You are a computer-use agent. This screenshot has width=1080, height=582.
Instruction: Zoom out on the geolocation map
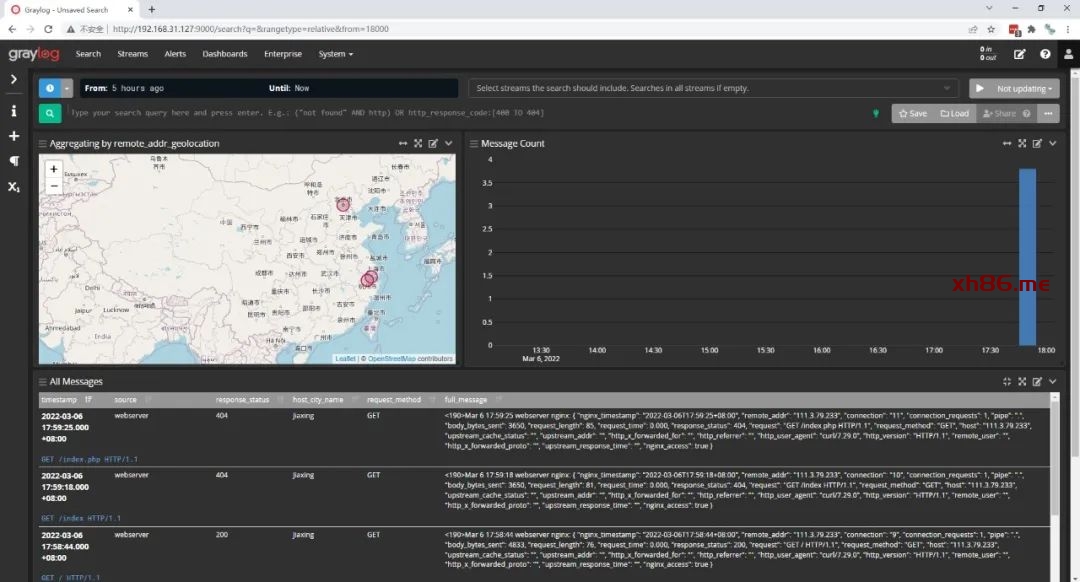[54, 186]
